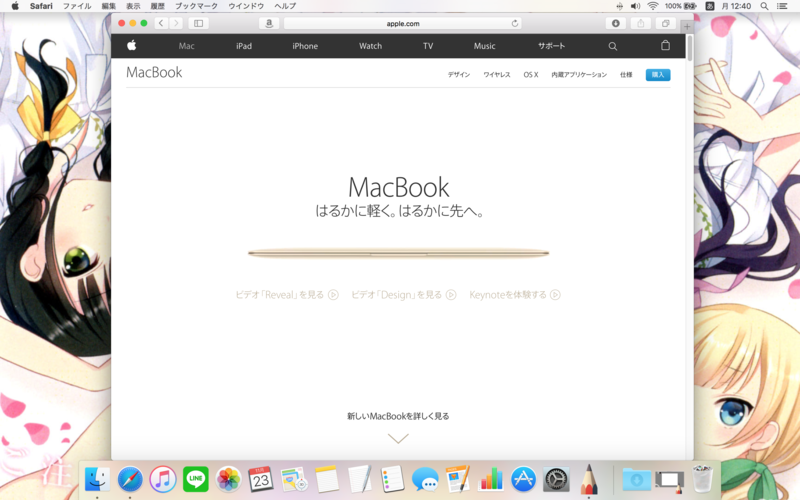Open Finder from the Dock

[x=97, y=480]
